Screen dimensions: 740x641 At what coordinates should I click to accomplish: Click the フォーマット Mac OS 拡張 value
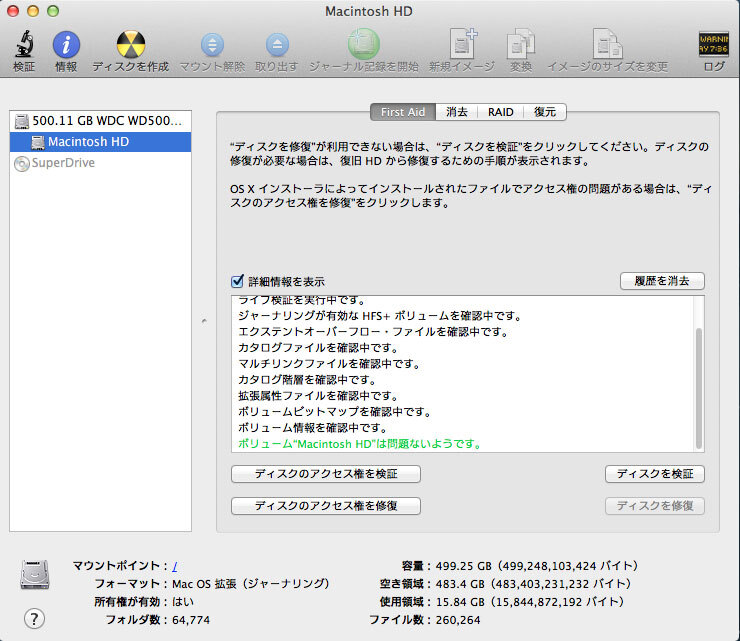coord(251,584)
